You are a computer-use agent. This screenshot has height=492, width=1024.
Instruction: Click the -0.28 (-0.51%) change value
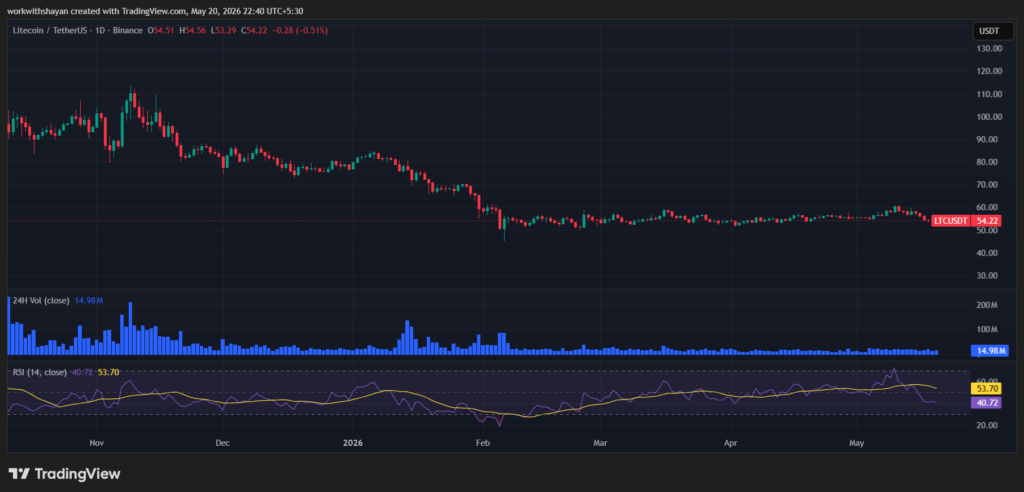(x=298, y=30)
